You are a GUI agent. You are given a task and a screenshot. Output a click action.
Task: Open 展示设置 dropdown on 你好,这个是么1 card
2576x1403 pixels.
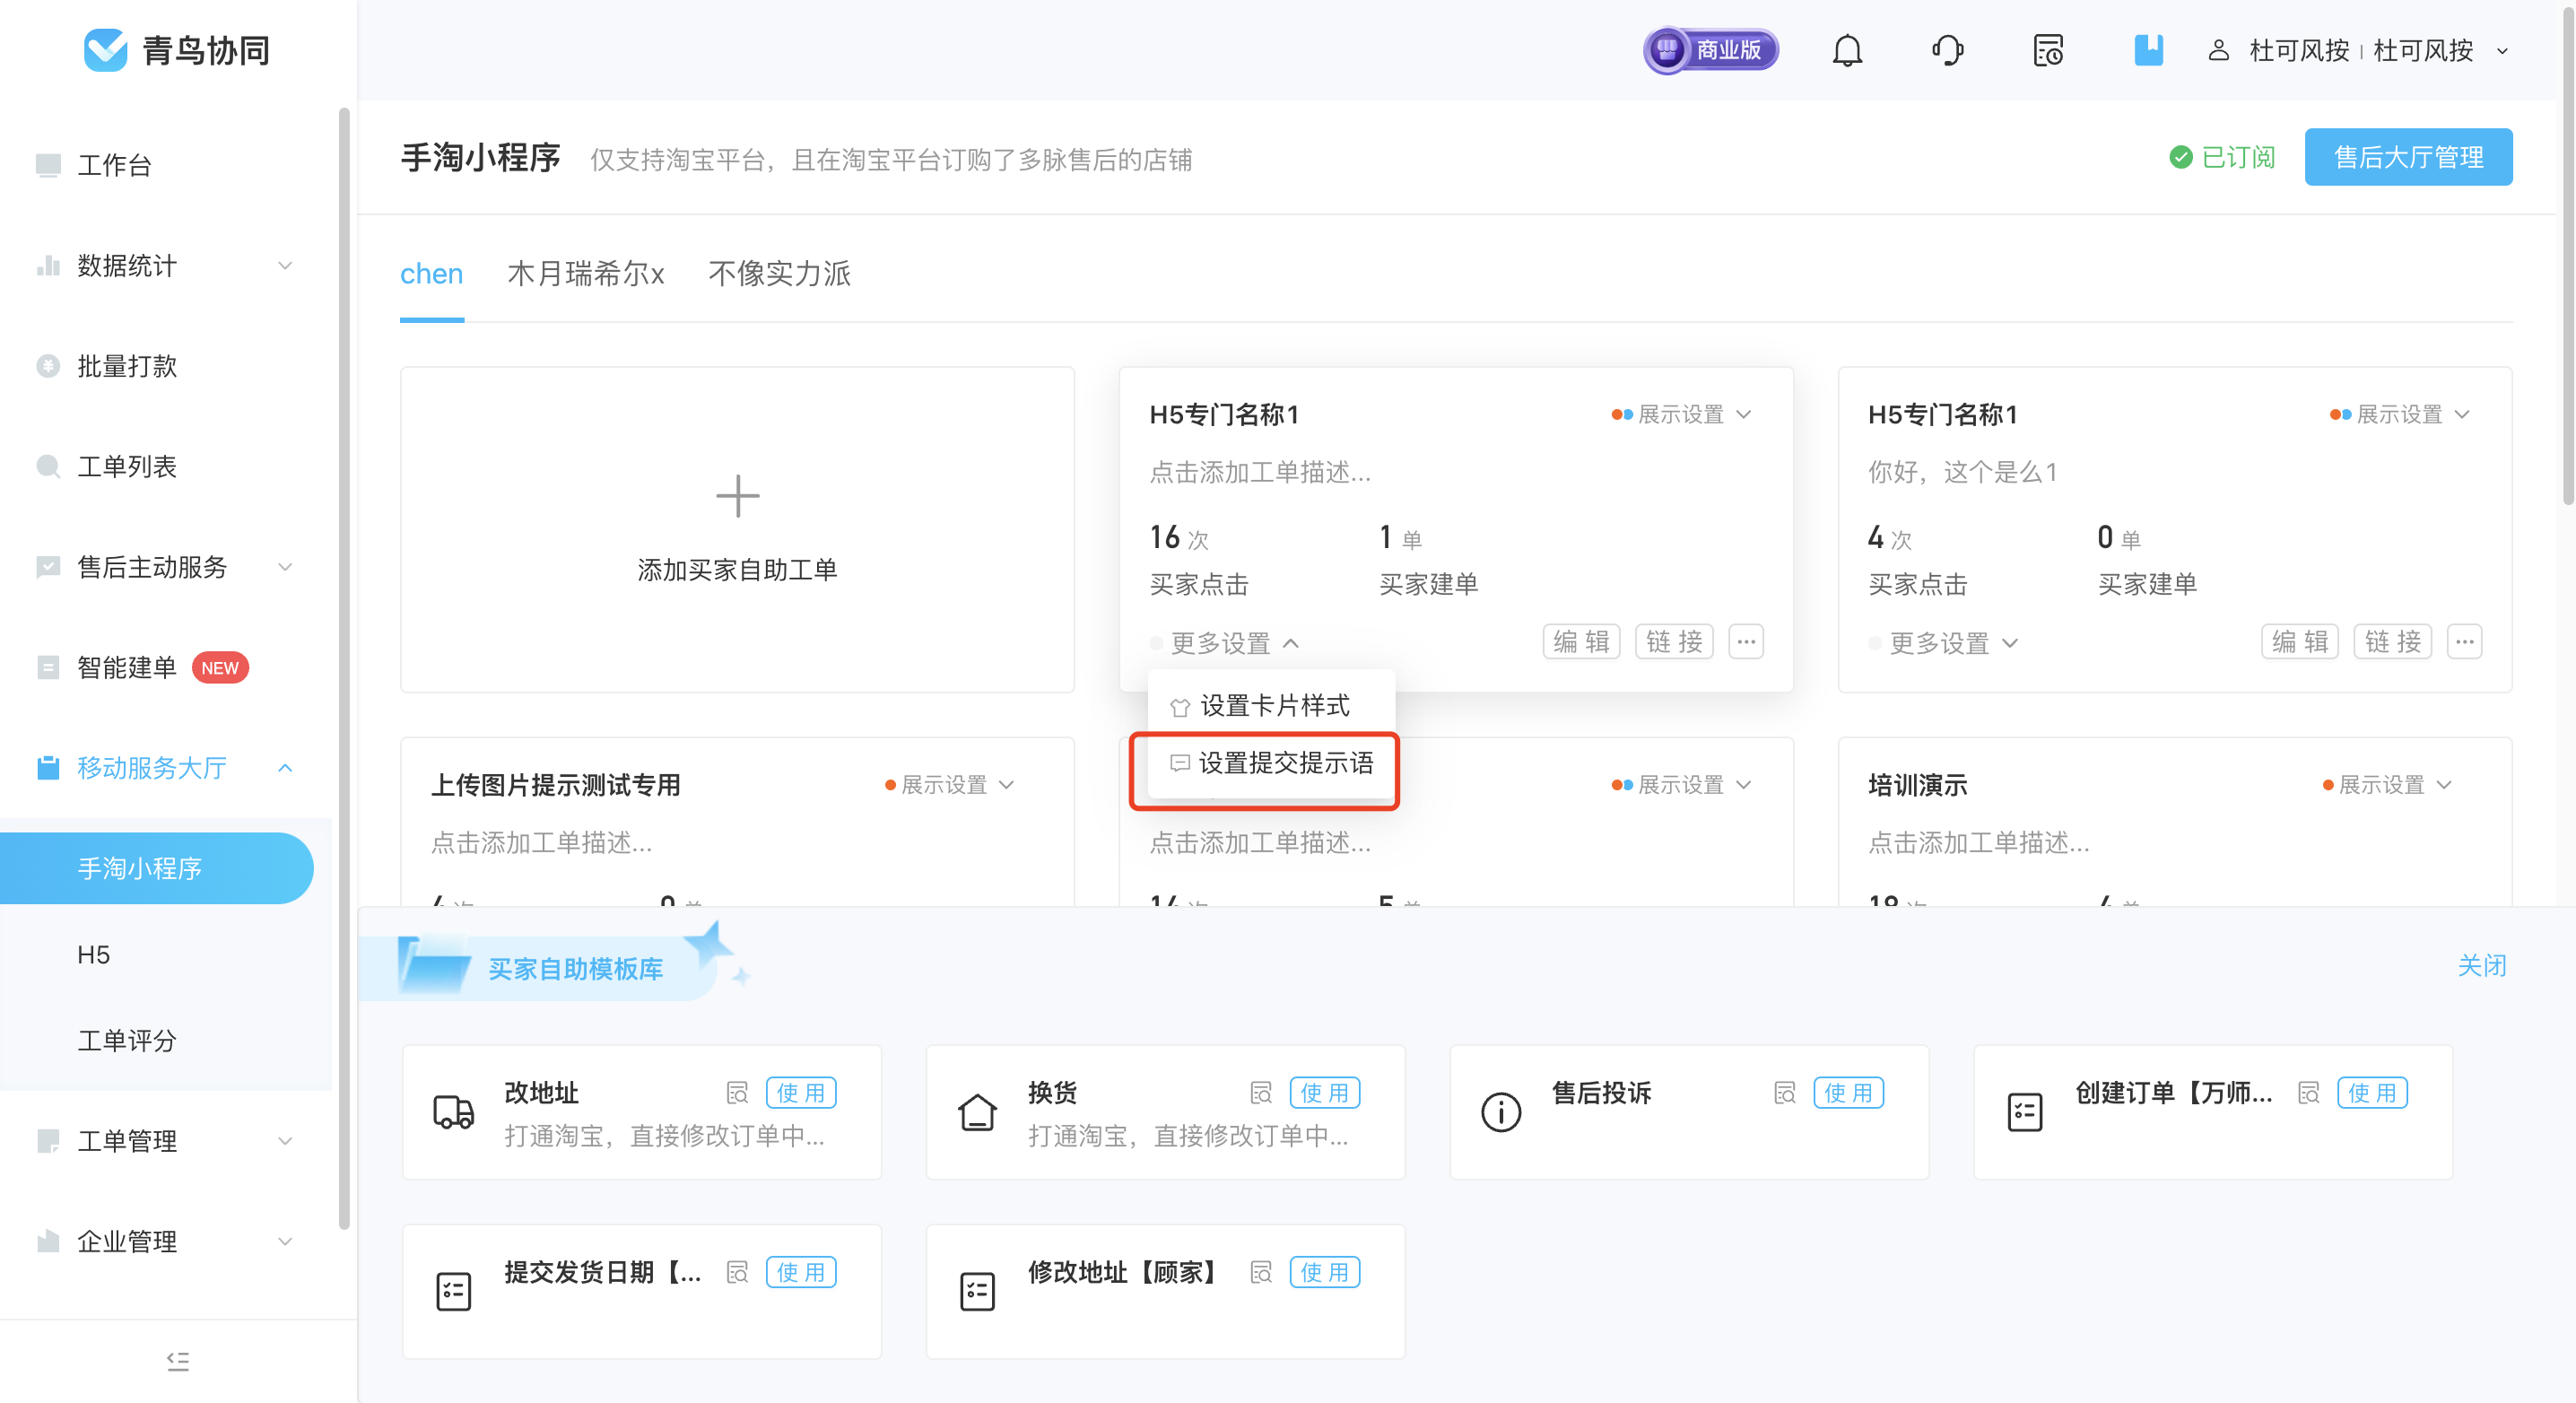[2401, 414]
